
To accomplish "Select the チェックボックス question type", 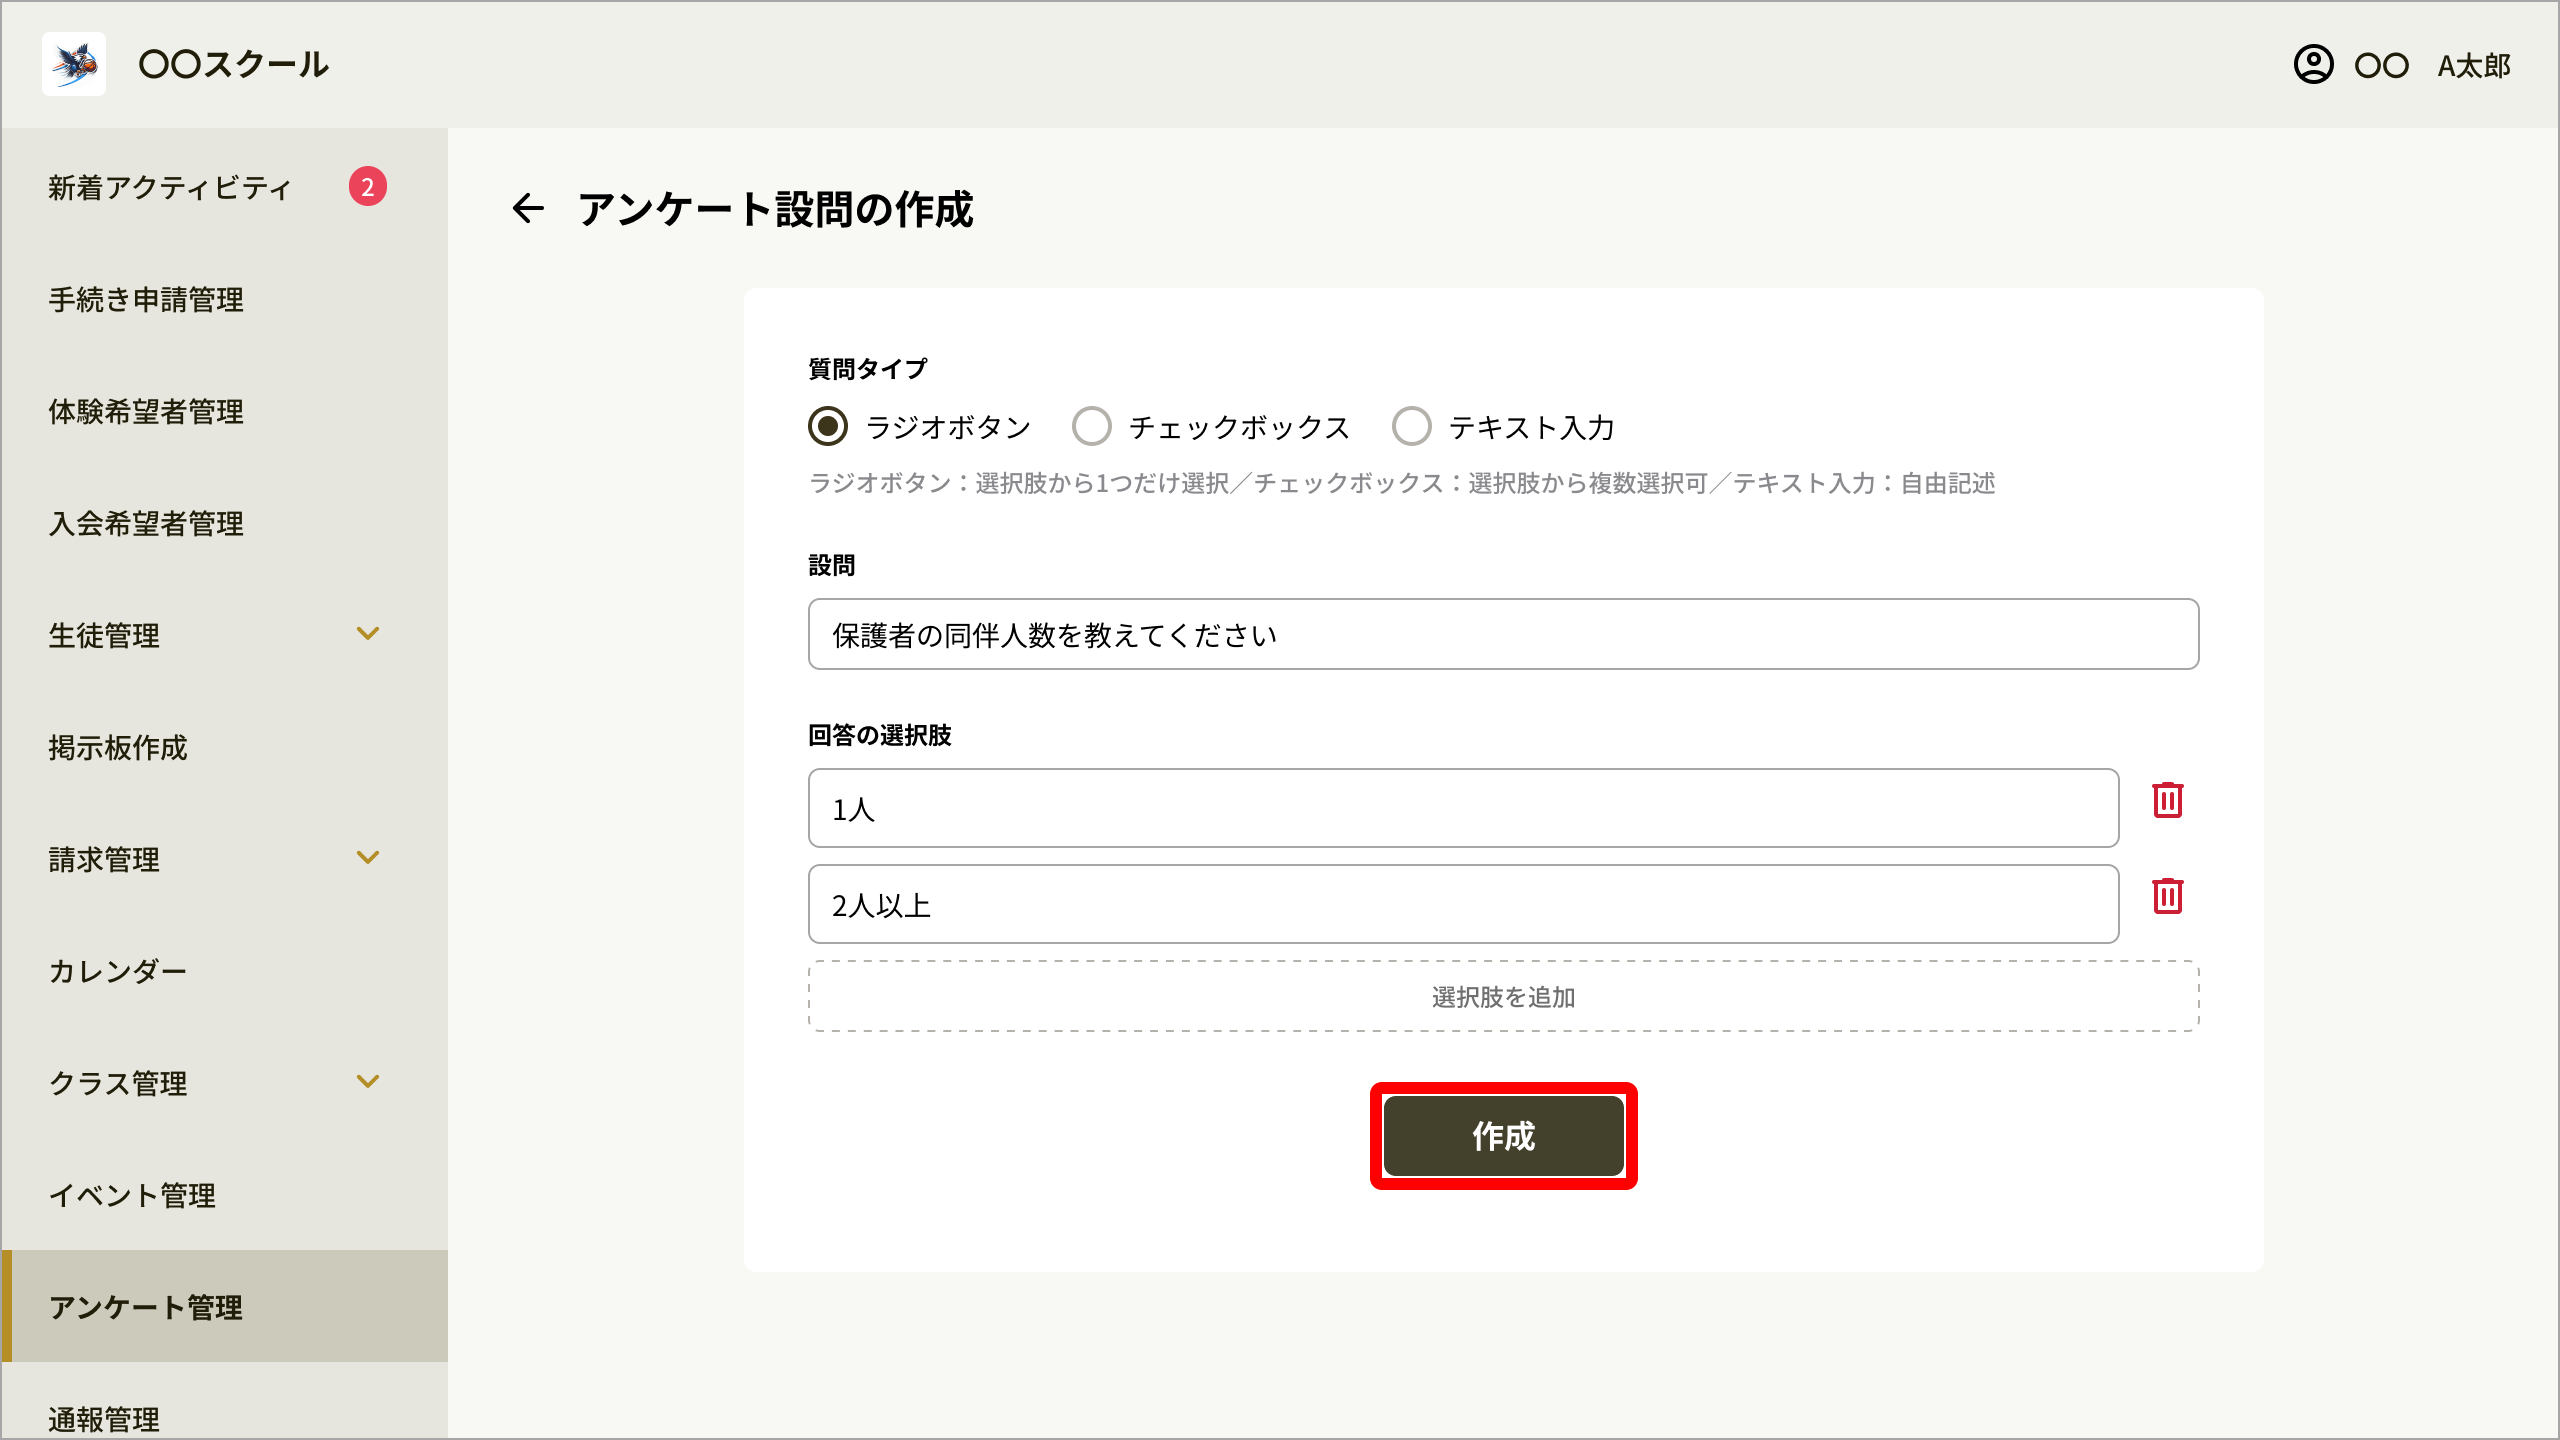I will 1092,426.
